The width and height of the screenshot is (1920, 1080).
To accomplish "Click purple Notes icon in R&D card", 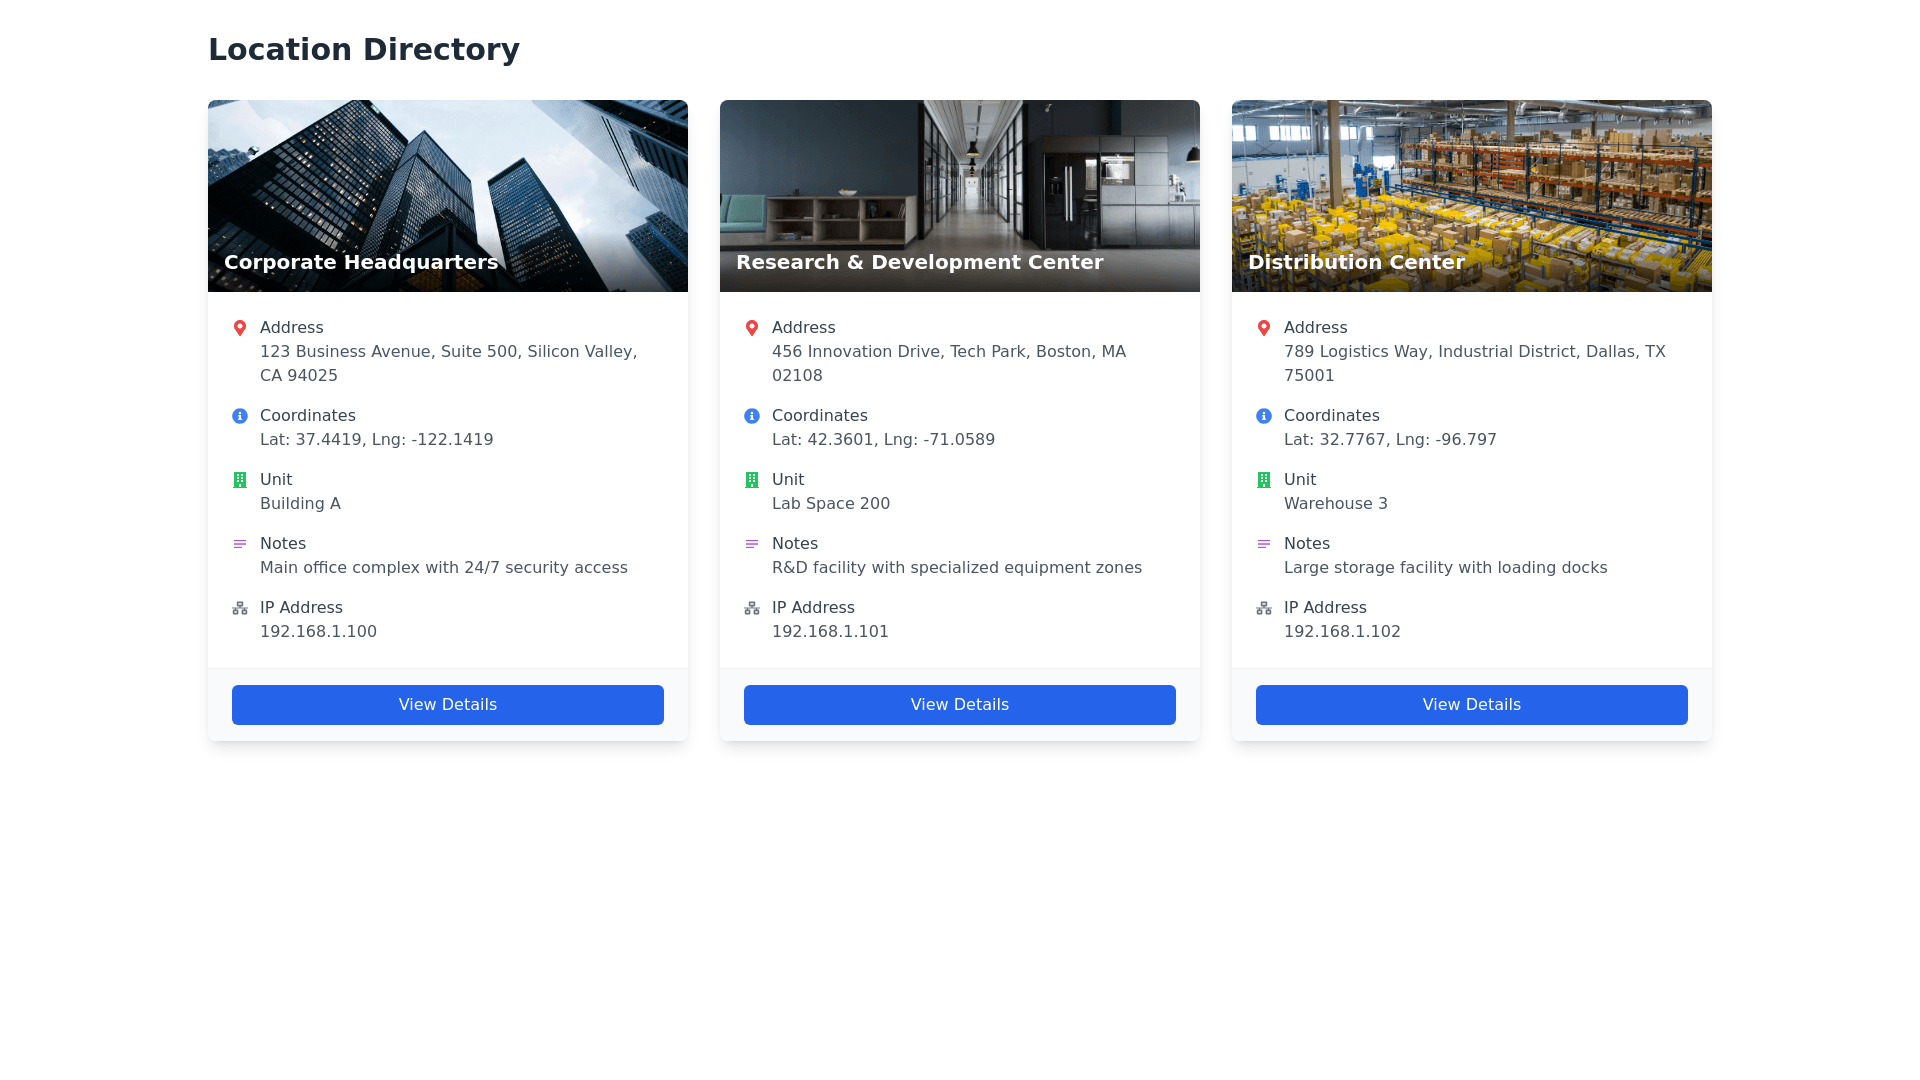I will 752,544.
